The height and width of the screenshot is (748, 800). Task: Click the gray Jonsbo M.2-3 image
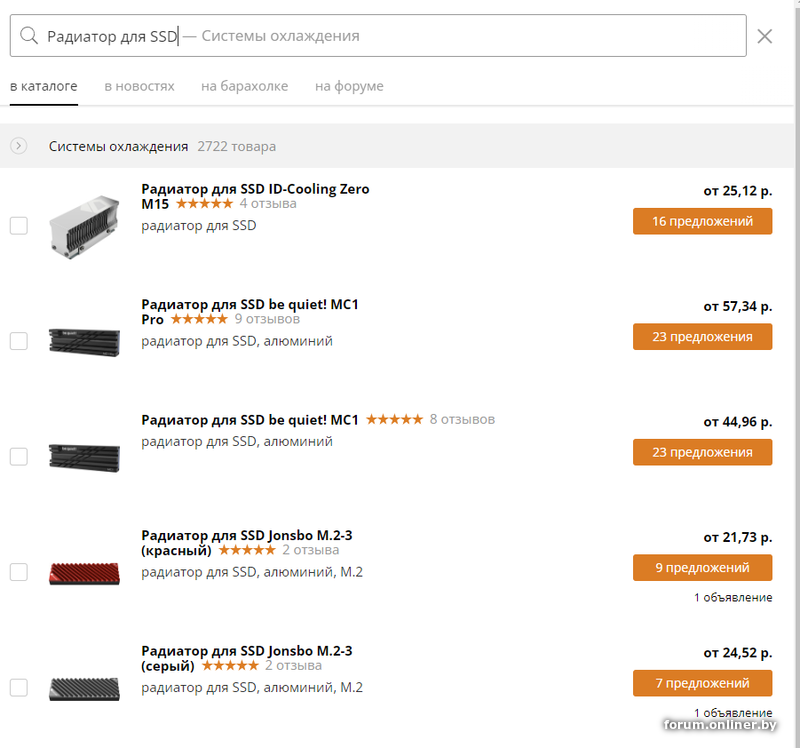[x=84, y=687]
